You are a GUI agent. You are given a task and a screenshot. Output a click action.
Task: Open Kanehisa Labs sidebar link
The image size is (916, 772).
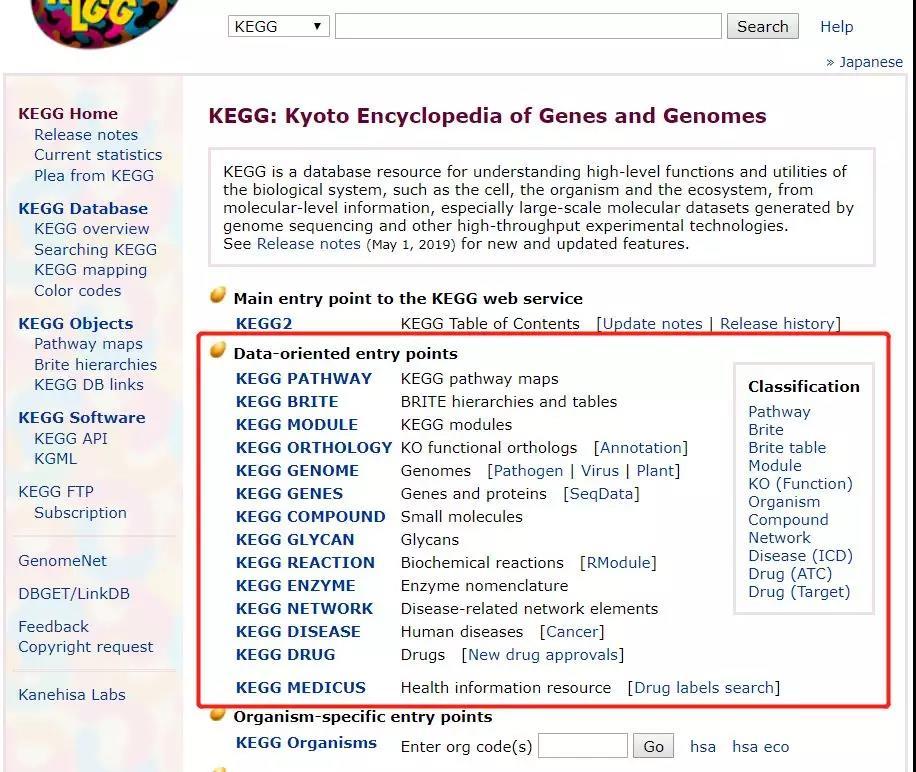(72, 694)
